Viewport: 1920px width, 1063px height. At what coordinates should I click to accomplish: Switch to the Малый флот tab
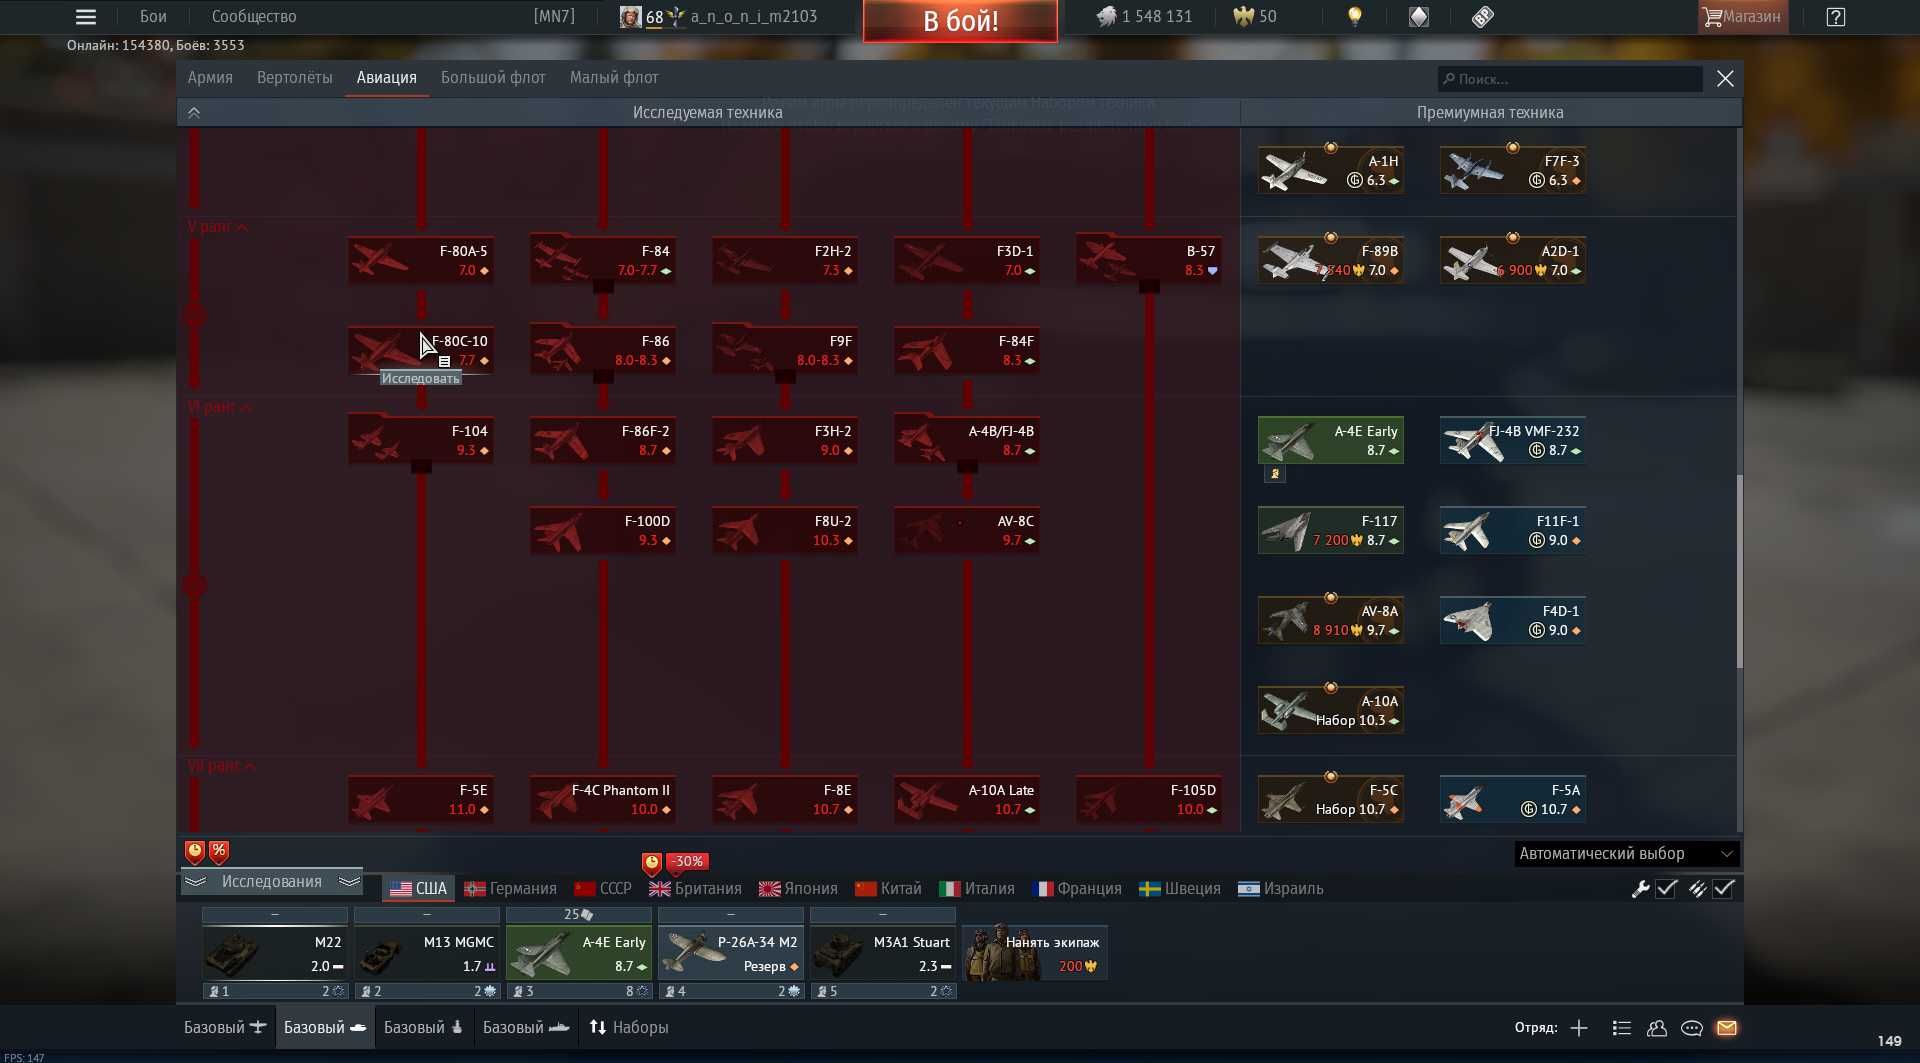pyautogui.click(x=614, y=78)
